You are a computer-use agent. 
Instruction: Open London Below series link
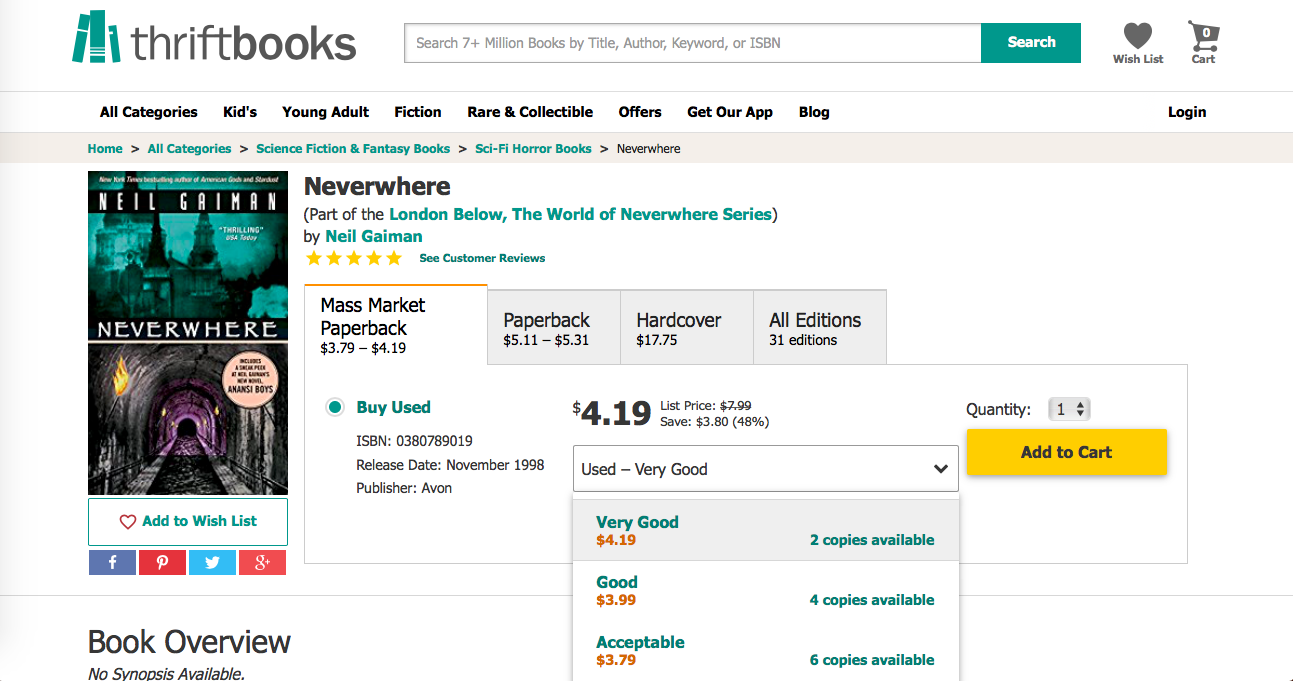tap(580, 214)
